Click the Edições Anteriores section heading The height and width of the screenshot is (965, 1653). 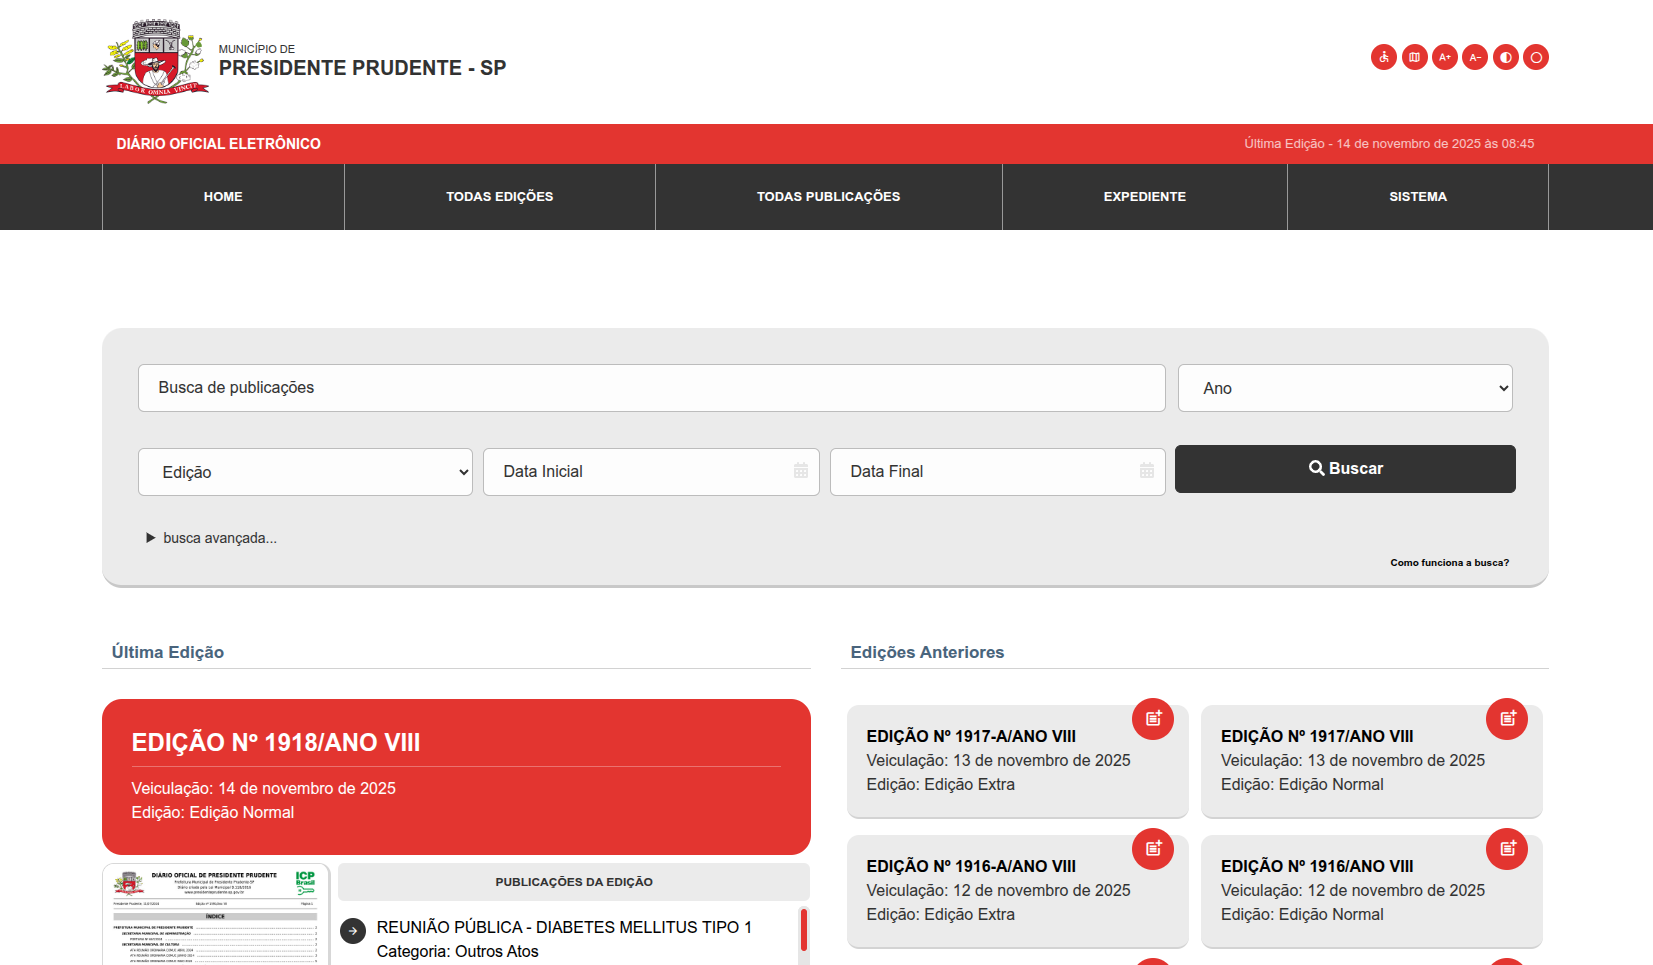click(927, 652)
